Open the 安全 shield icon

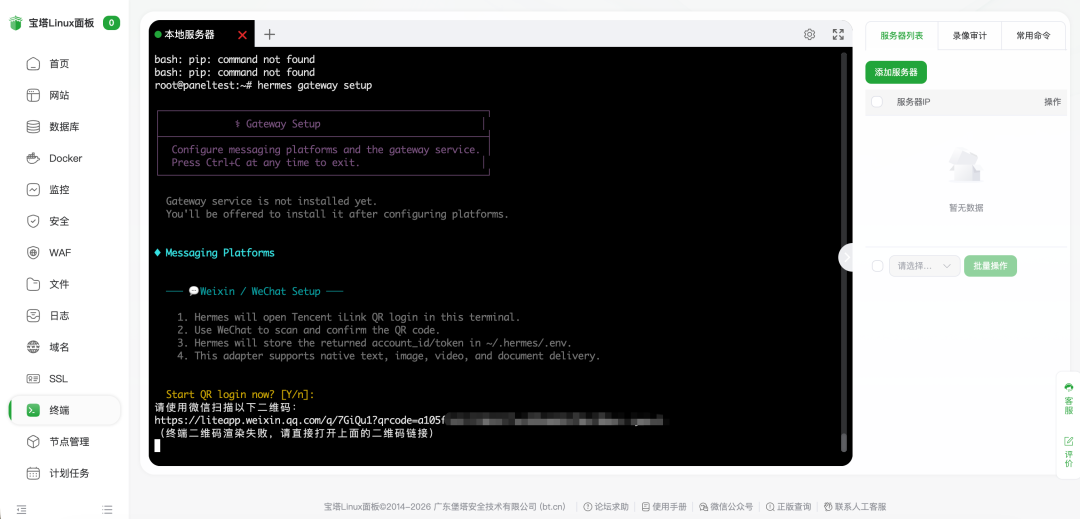[x=33, y=221]
